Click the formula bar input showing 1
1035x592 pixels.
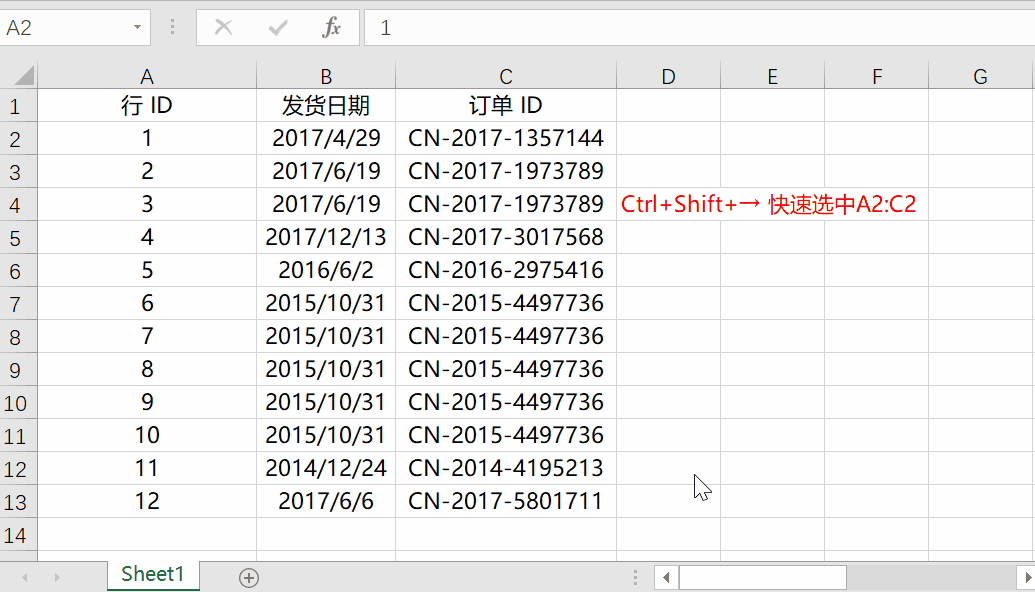point(700,28)
